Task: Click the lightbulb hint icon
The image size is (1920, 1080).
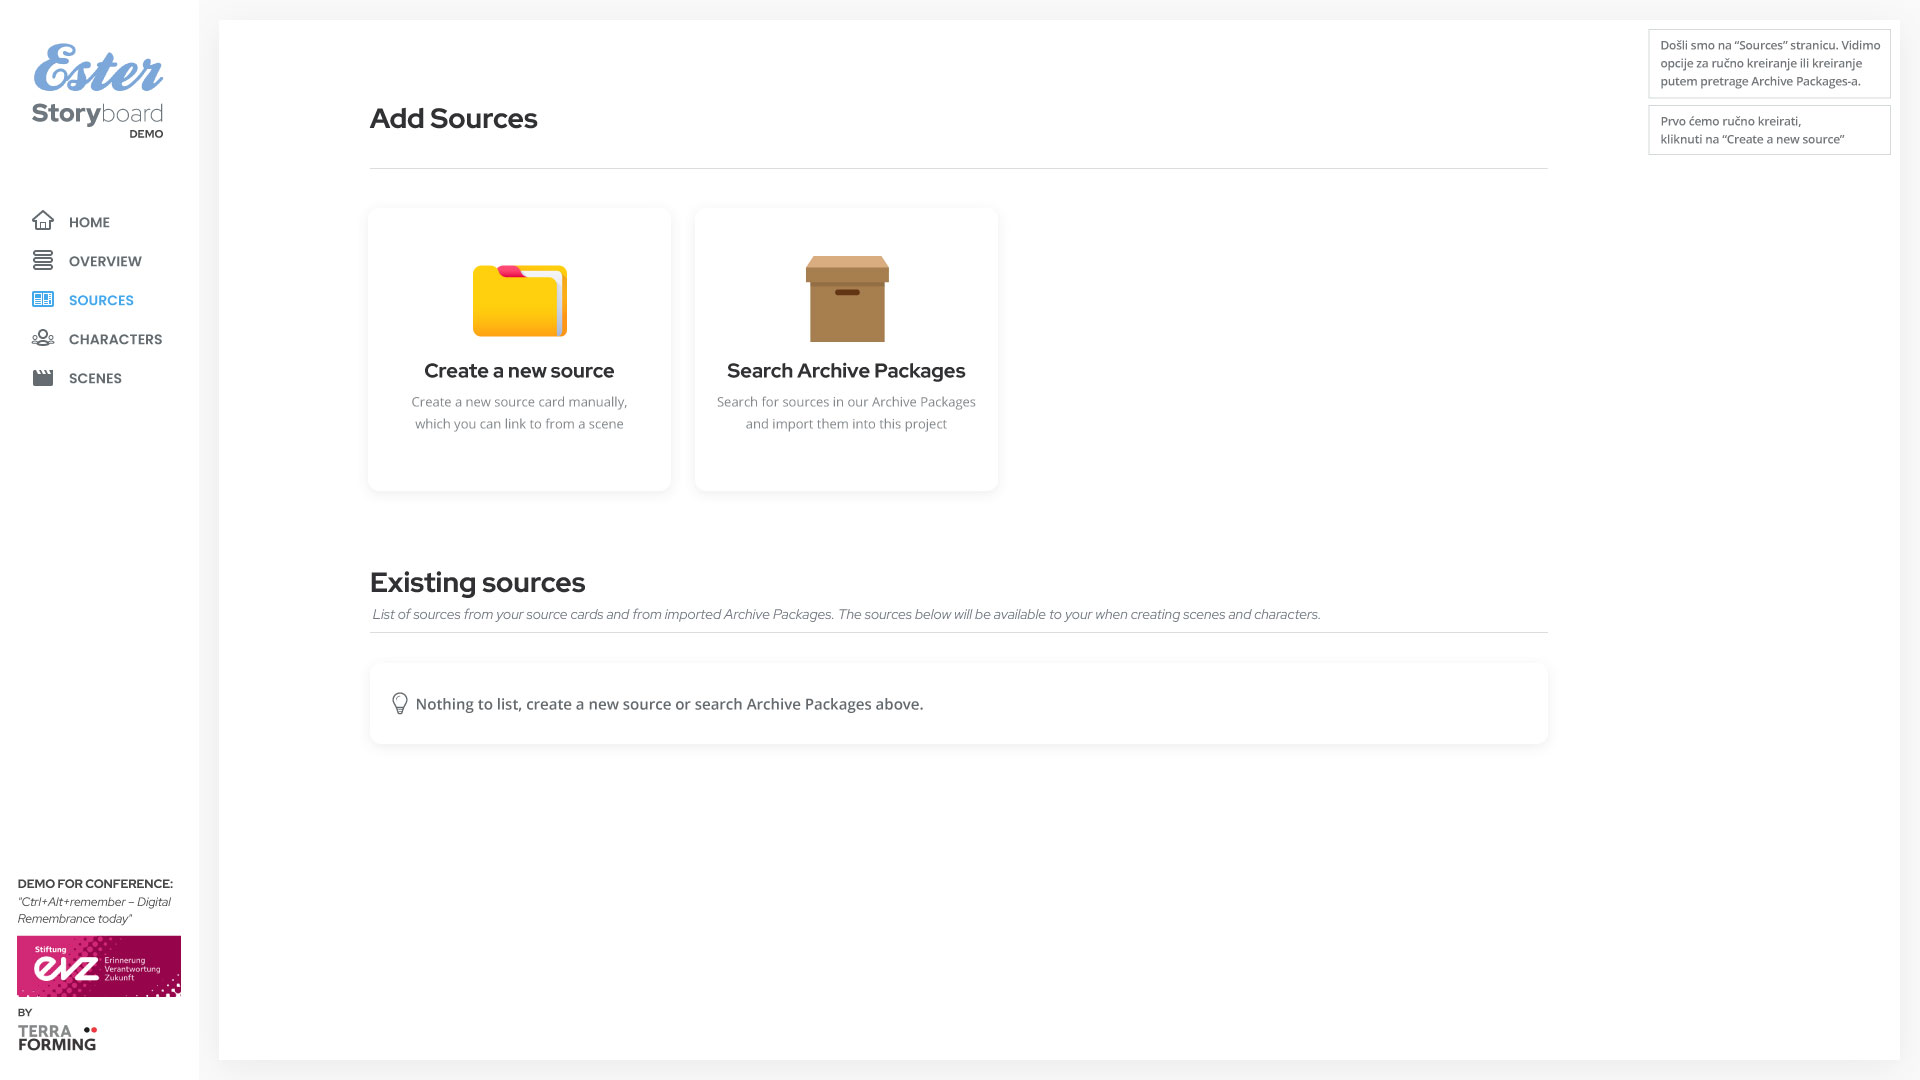Action: click(399, 704)
